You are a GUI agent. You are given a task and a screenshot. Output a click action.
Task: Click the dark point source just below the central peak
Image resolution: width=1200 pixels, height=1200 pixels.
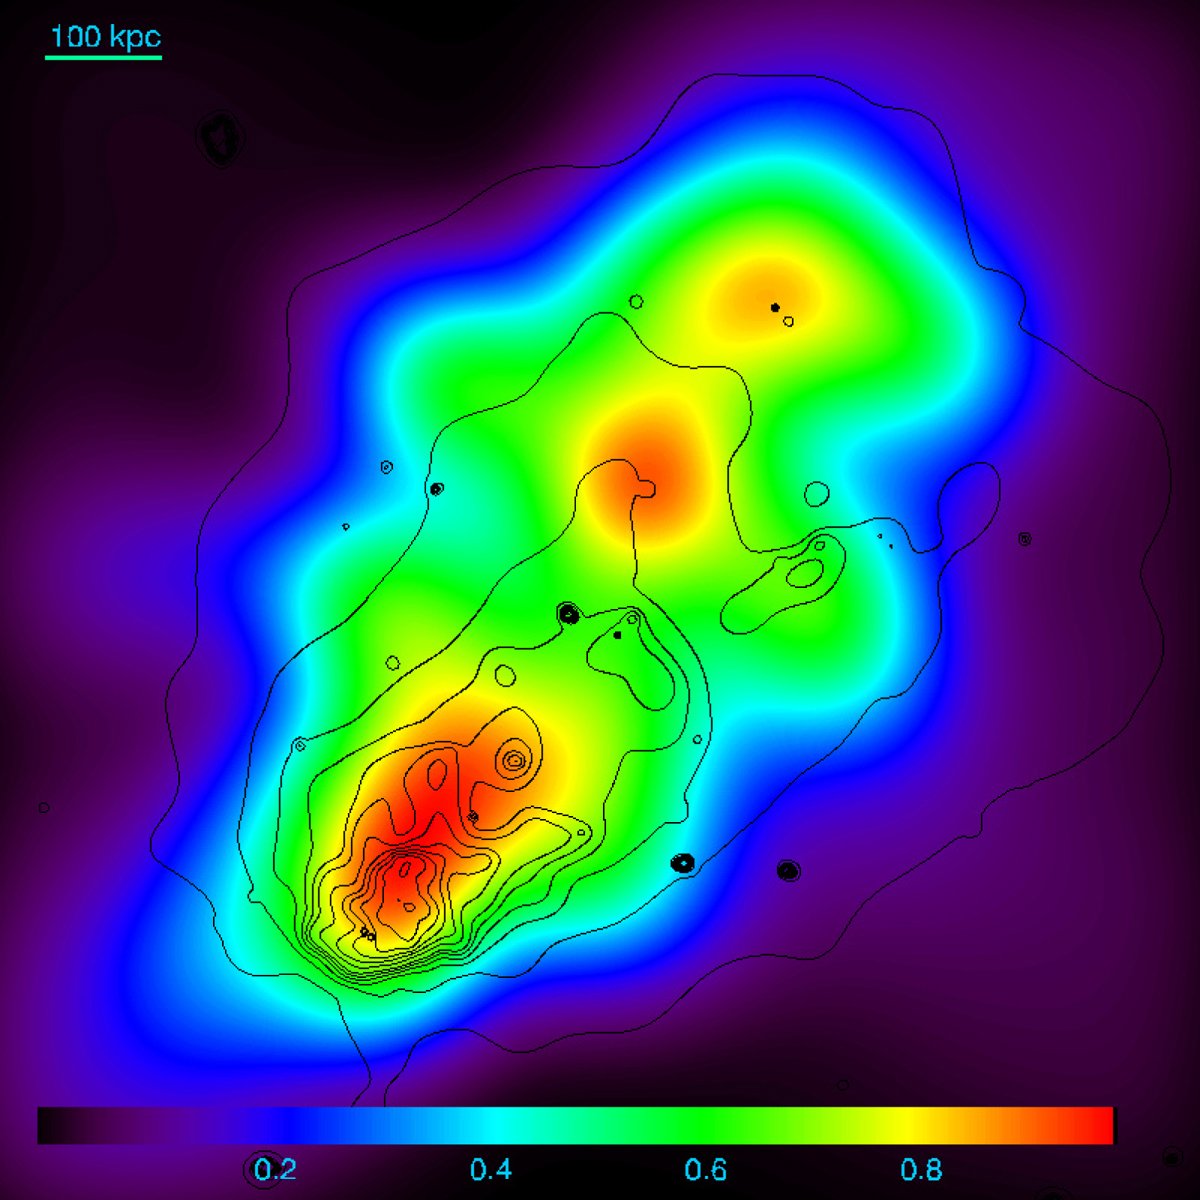click(x=568, y=613)
